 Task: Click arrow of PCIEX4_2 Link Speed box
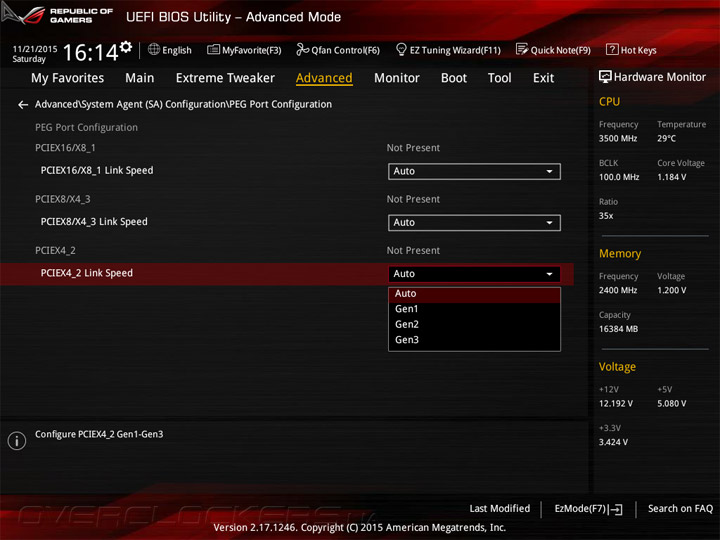pos(550,274)
